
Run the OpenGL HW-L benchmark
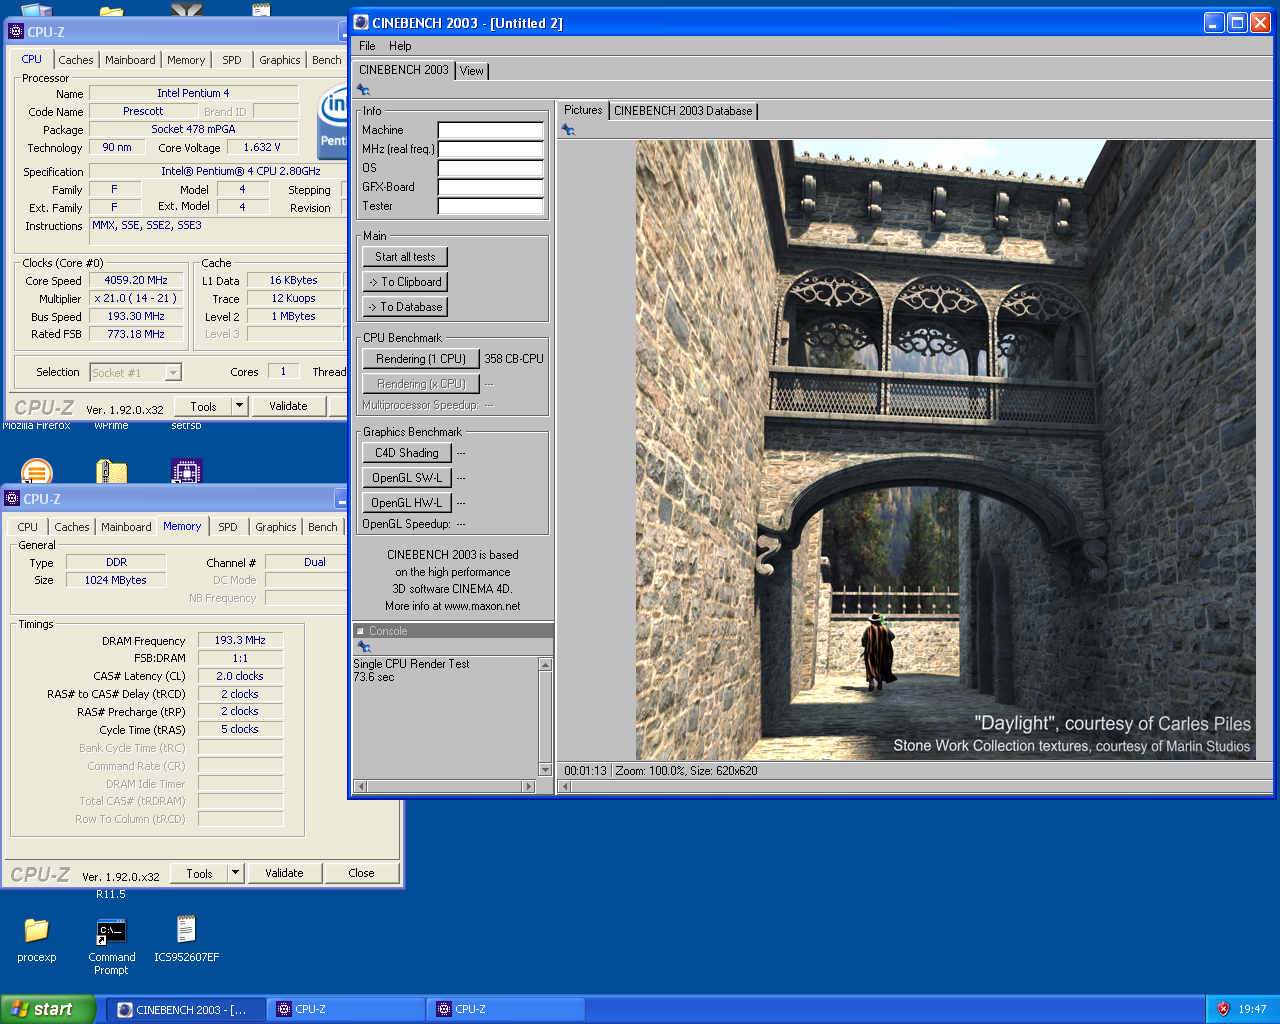pyautogui.click(x=407, y=503)
